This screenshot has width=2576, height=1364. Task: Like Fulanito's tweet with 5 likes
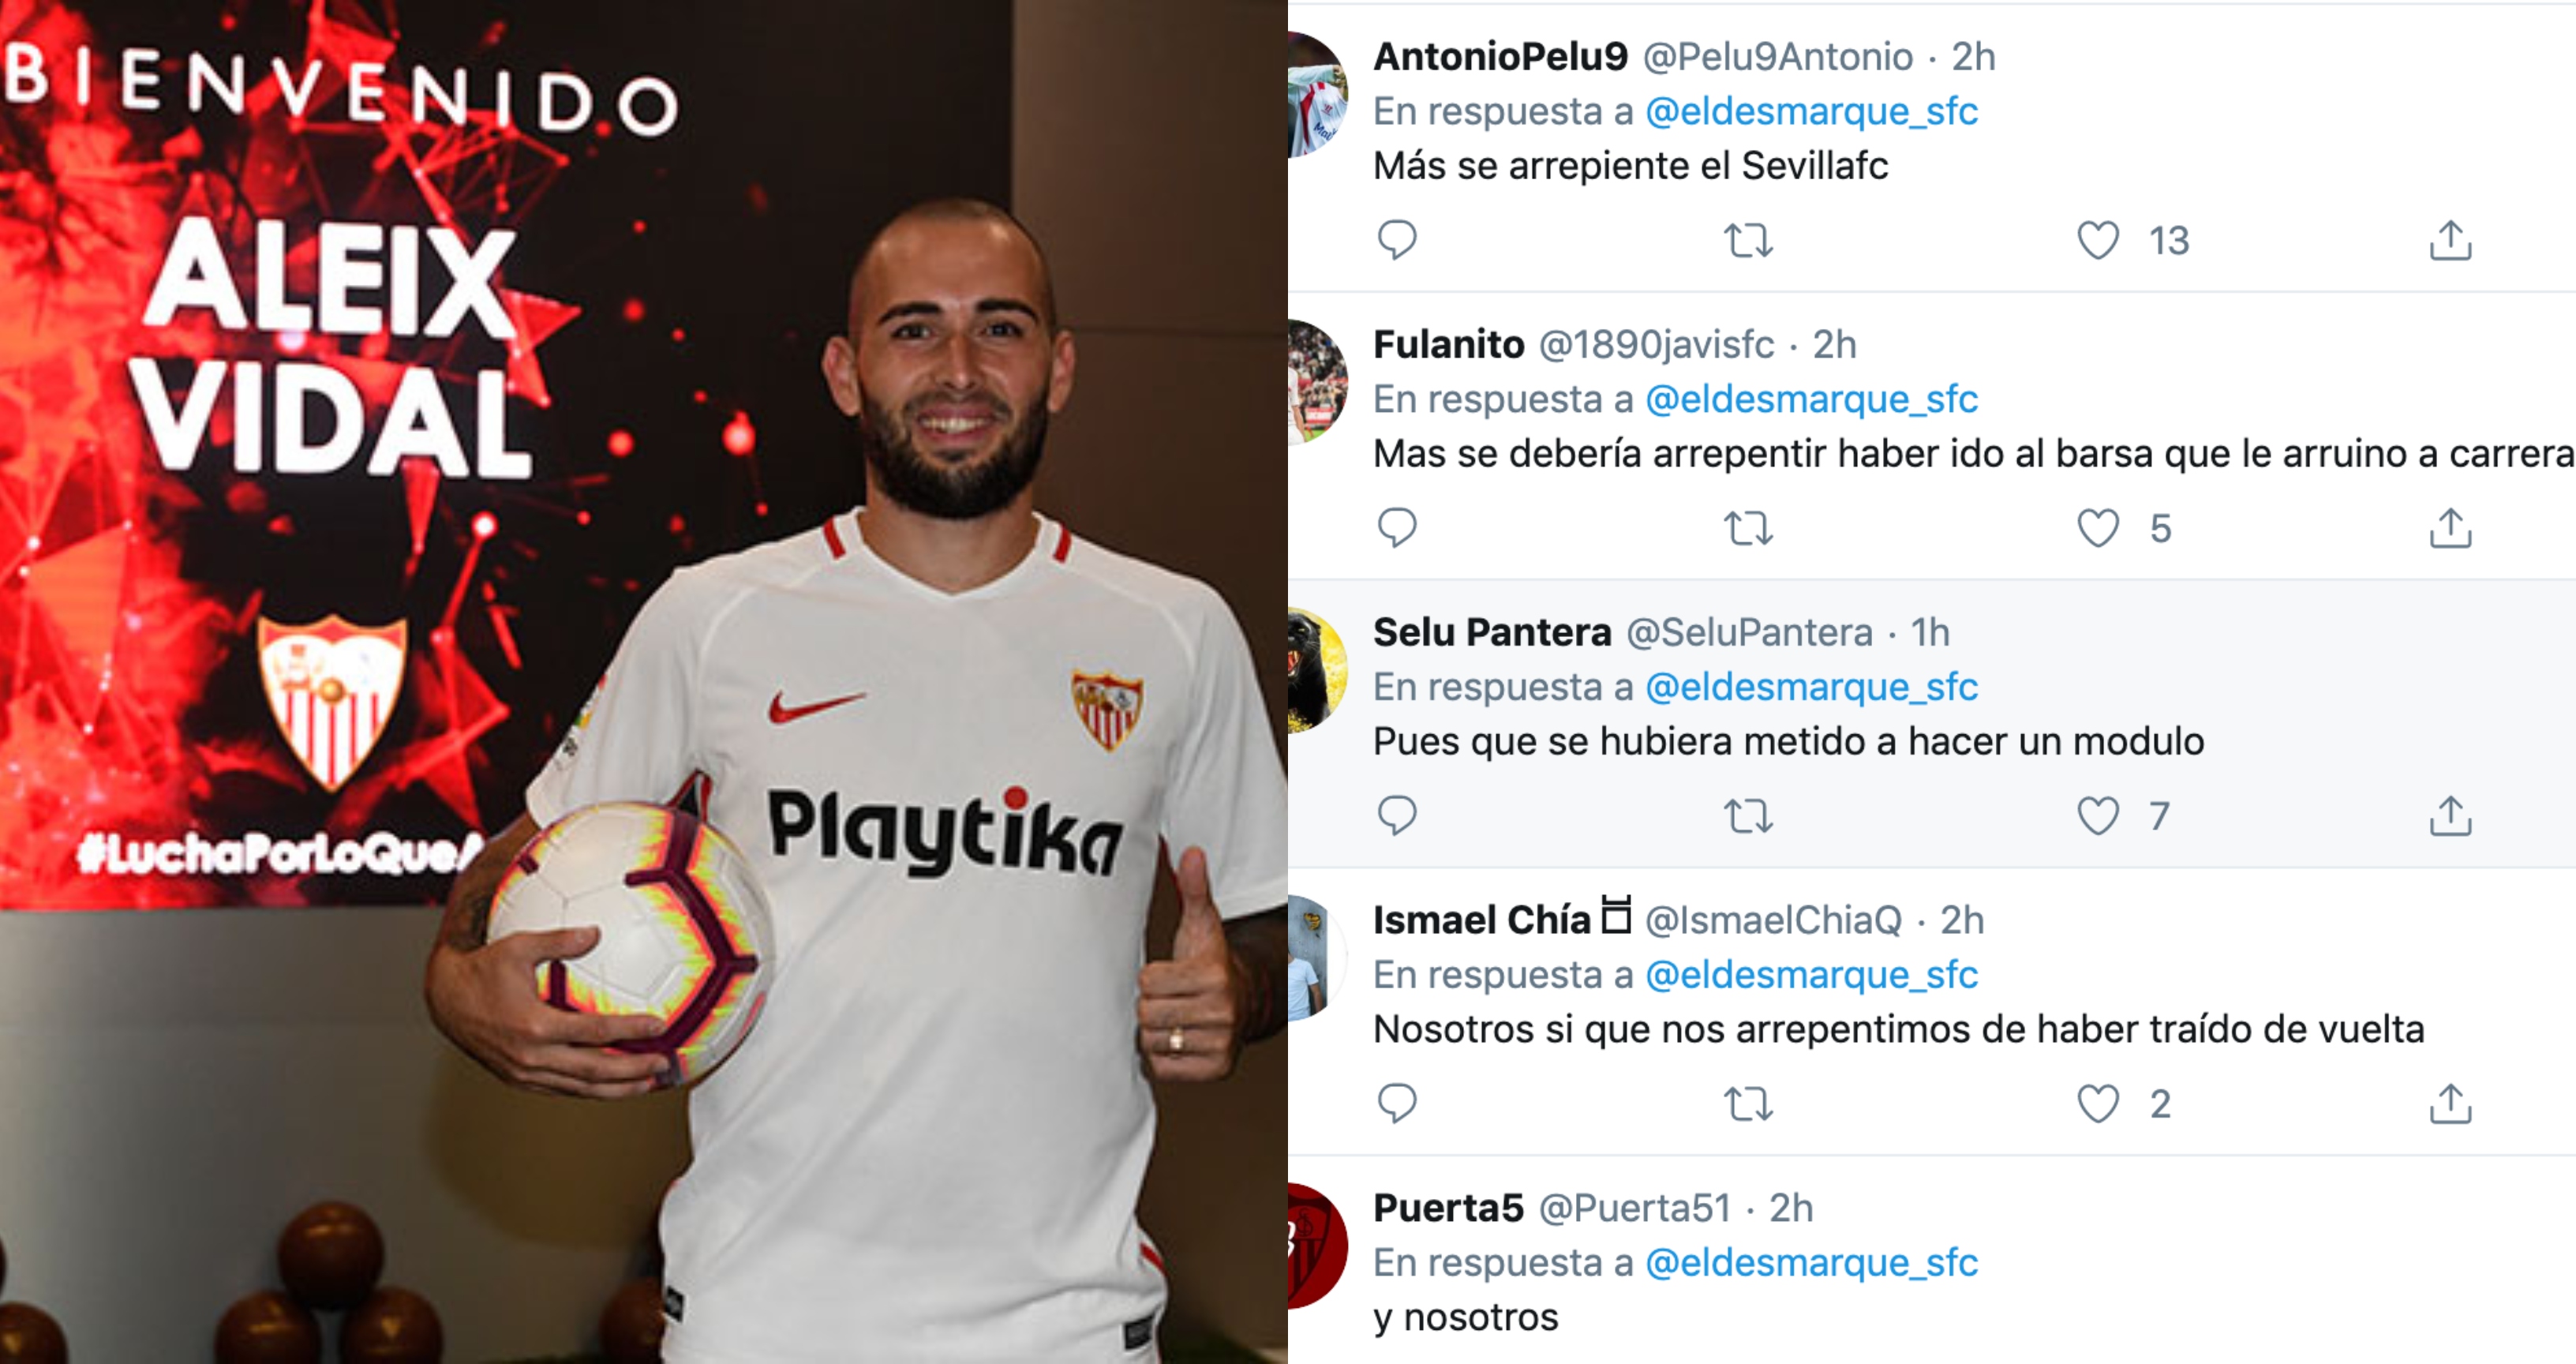click(2097, 528)
